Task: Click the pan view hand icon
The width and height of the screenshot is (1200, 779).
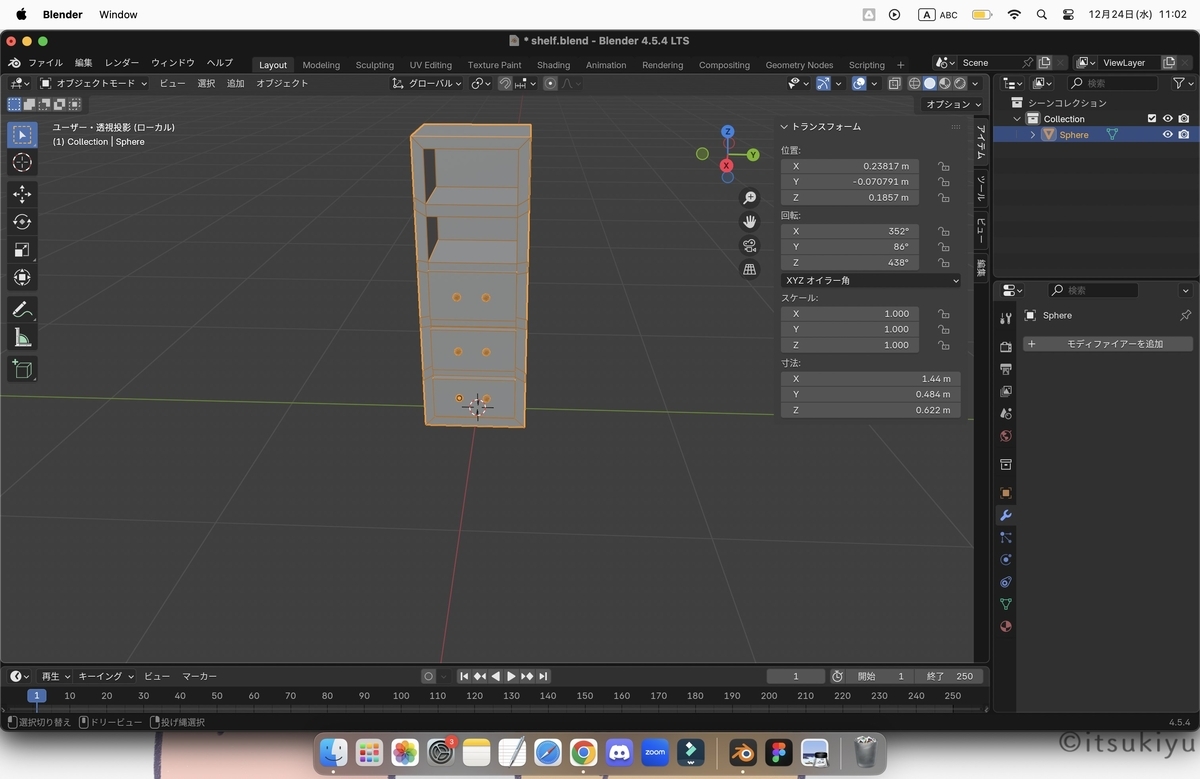Action: pyautogui.click(x=750, y=222)
